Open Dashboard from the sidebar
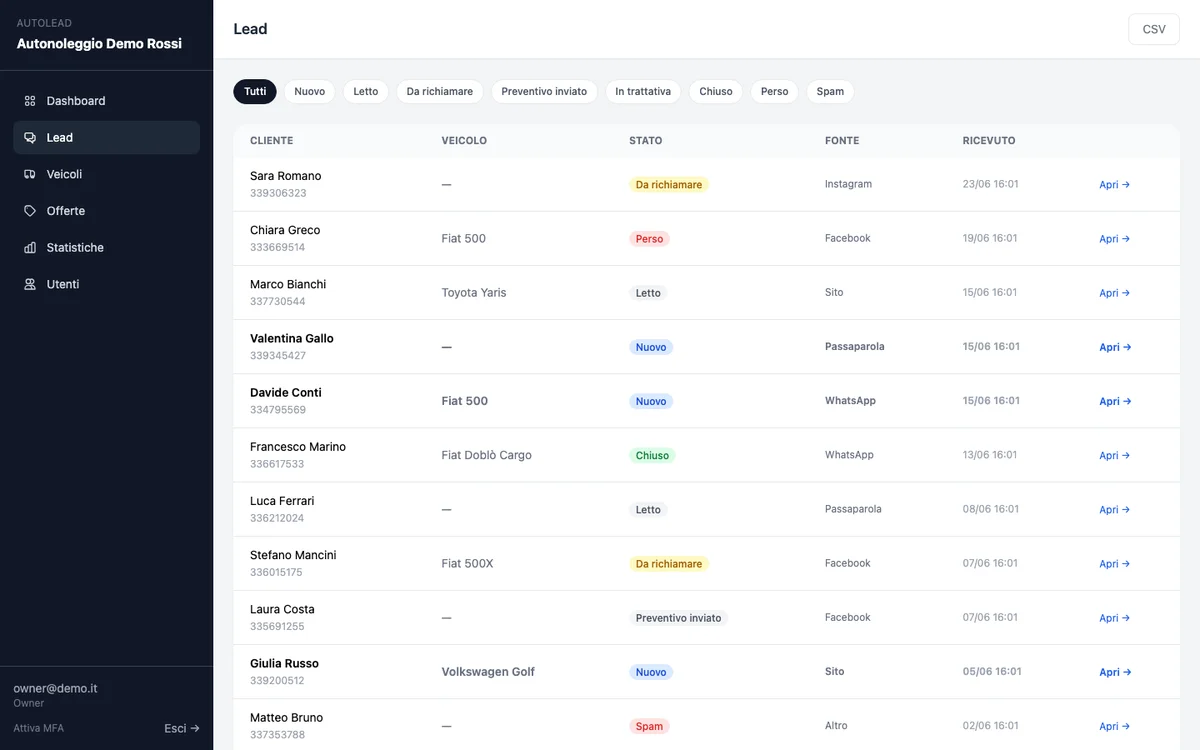This screenshot has height=750, width=1200. [107, 101]
